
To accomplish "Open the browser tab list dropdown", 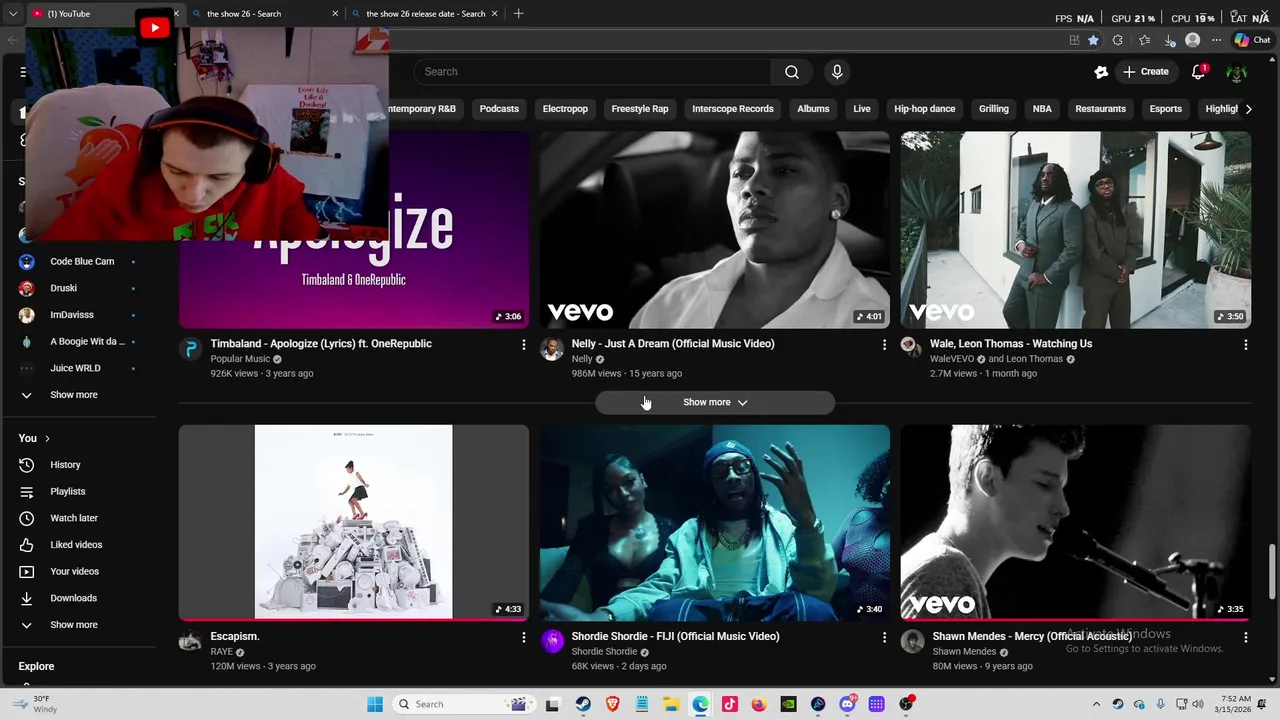I will click(x=13, y=14).
